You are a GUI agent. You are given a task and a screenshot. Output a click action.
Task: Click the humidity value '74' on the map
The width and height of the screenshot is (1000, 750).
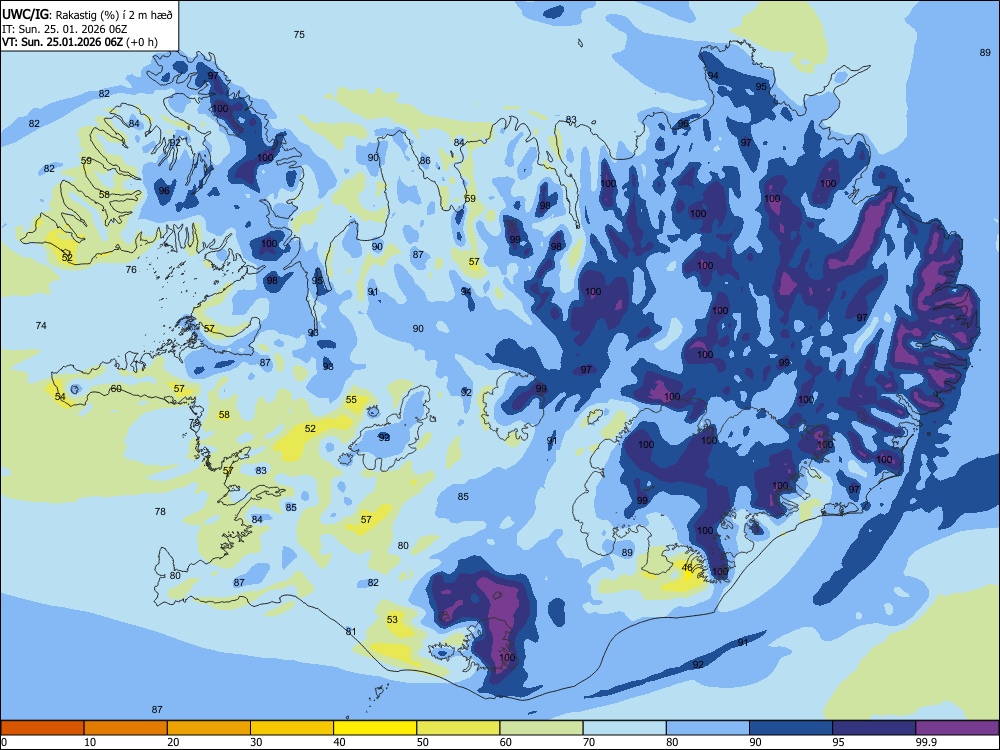41,325
